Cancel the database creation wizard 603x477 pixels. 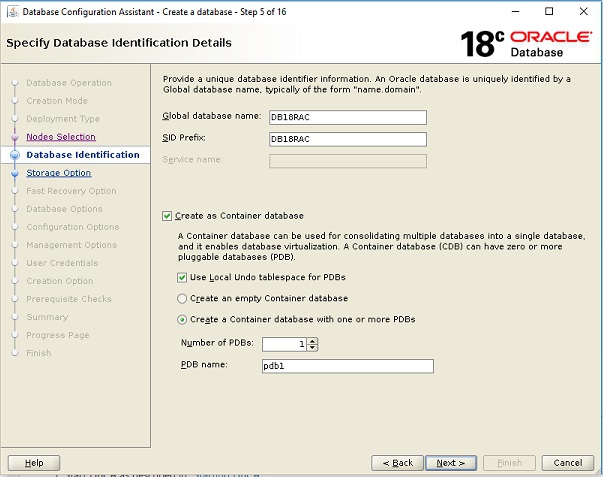[568, 463]
